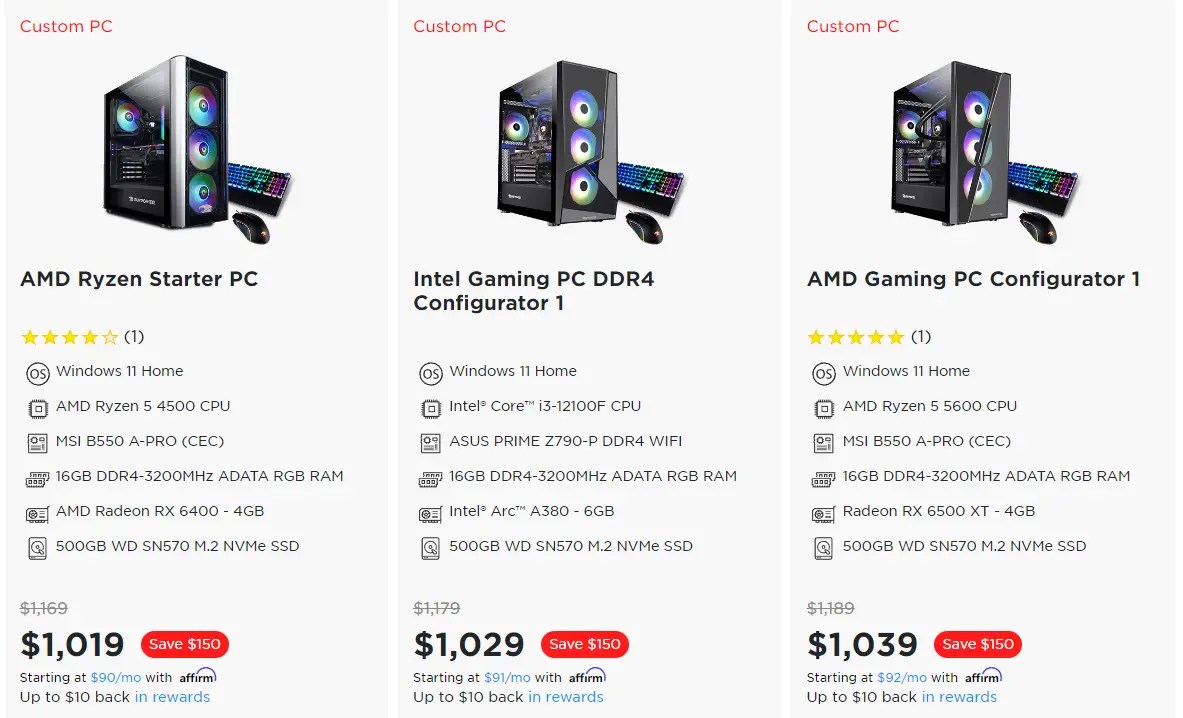Click the RAM icon on Intel Gaming PC DDR4 listing
1183x718 pixels.
point(430,477)
